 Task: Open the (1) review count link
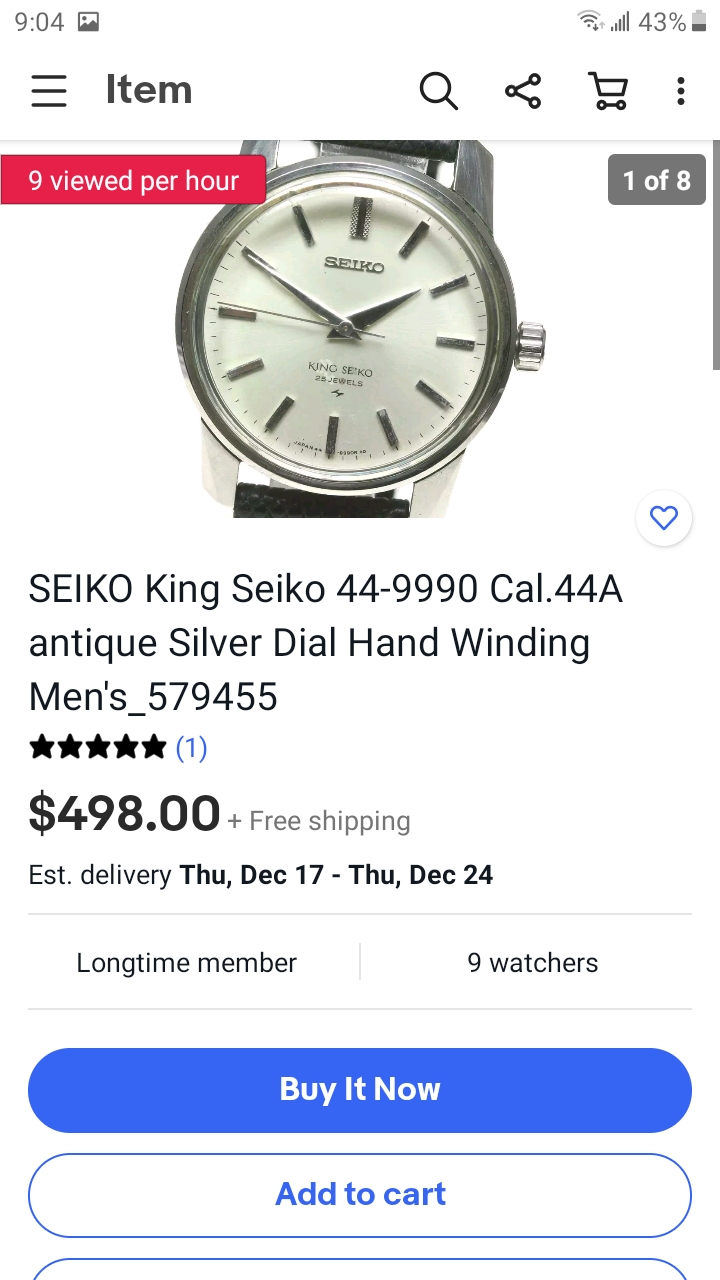click(x=191, y=747)
